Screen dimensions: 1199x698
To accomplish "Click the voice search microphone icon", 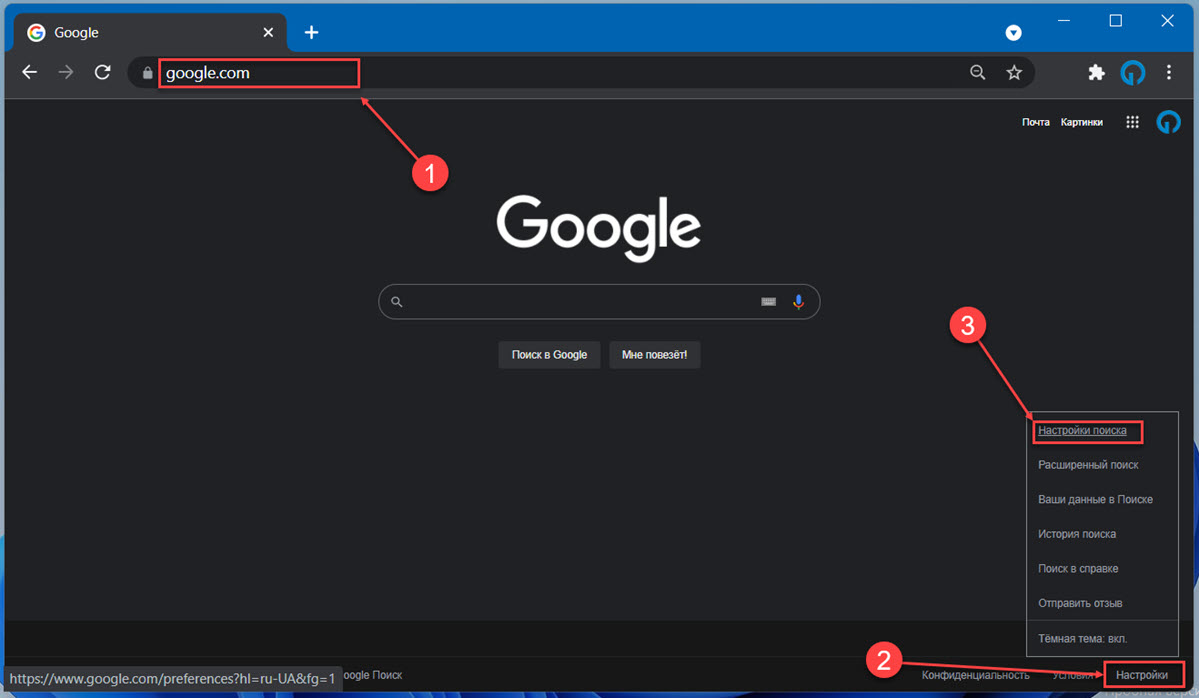I will coord(798,302).
